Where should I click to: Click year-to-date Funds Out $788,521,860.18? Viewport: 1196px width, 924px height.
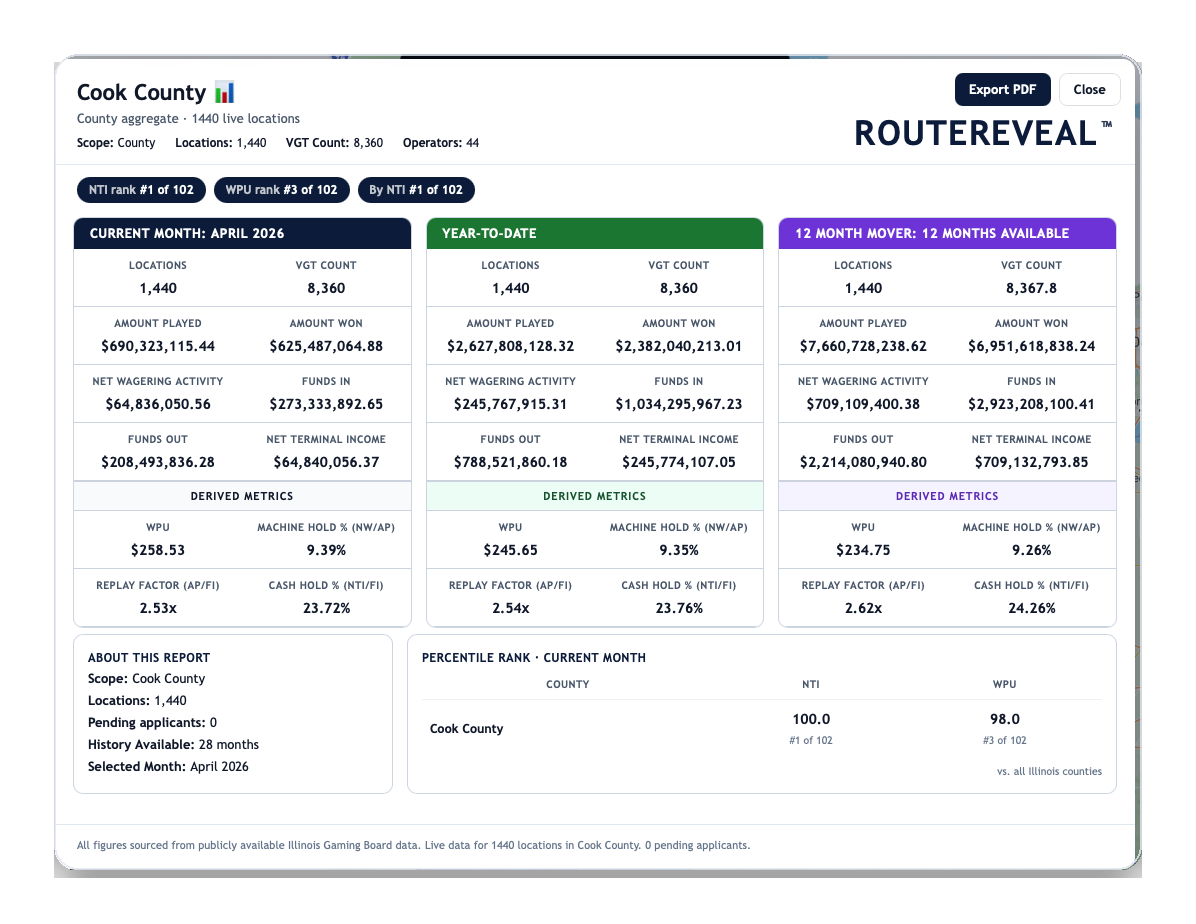(510, 462)
